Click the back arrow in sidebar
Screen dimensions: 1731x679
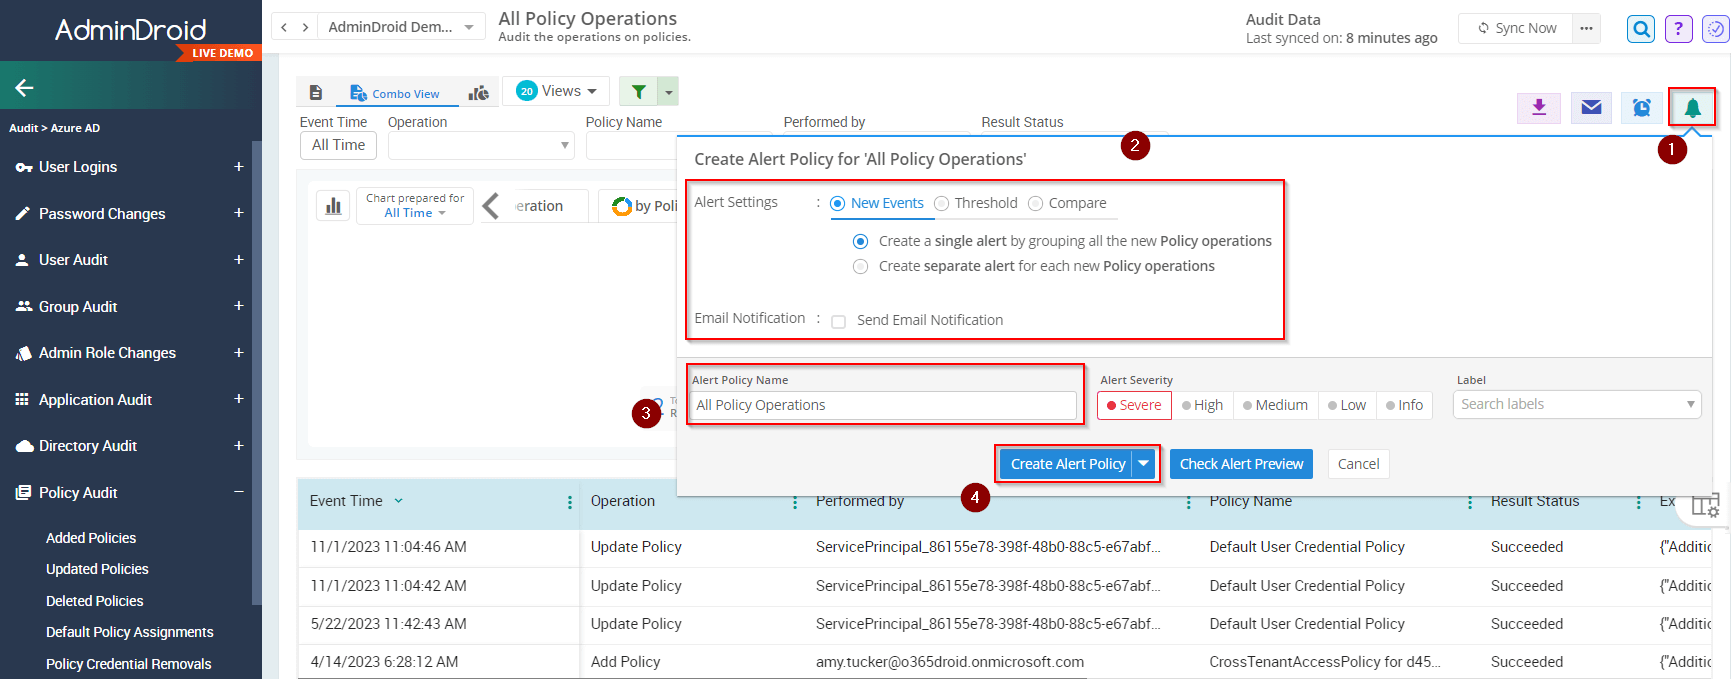tap(25, 88)
